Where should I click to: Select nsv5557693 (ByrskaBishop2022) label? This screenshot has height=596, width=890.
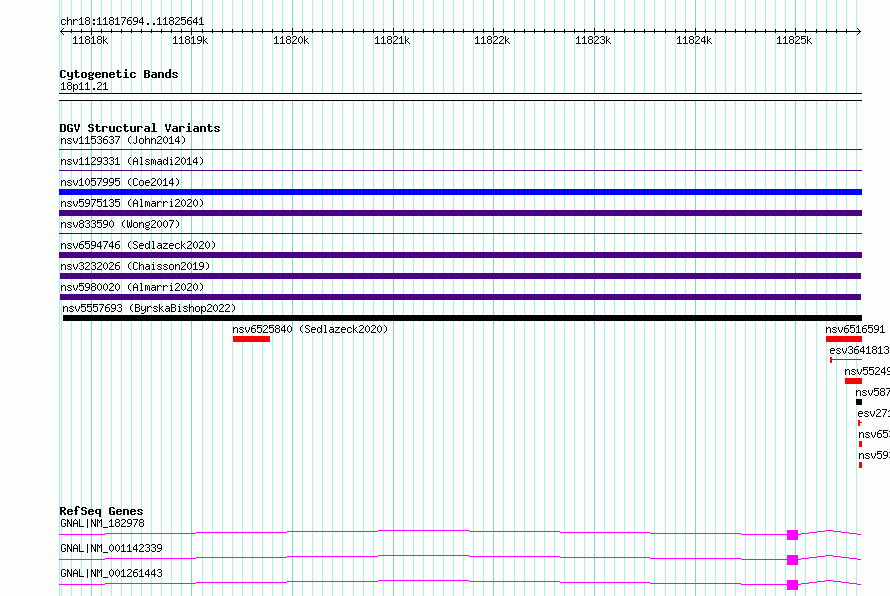[149, 308]
